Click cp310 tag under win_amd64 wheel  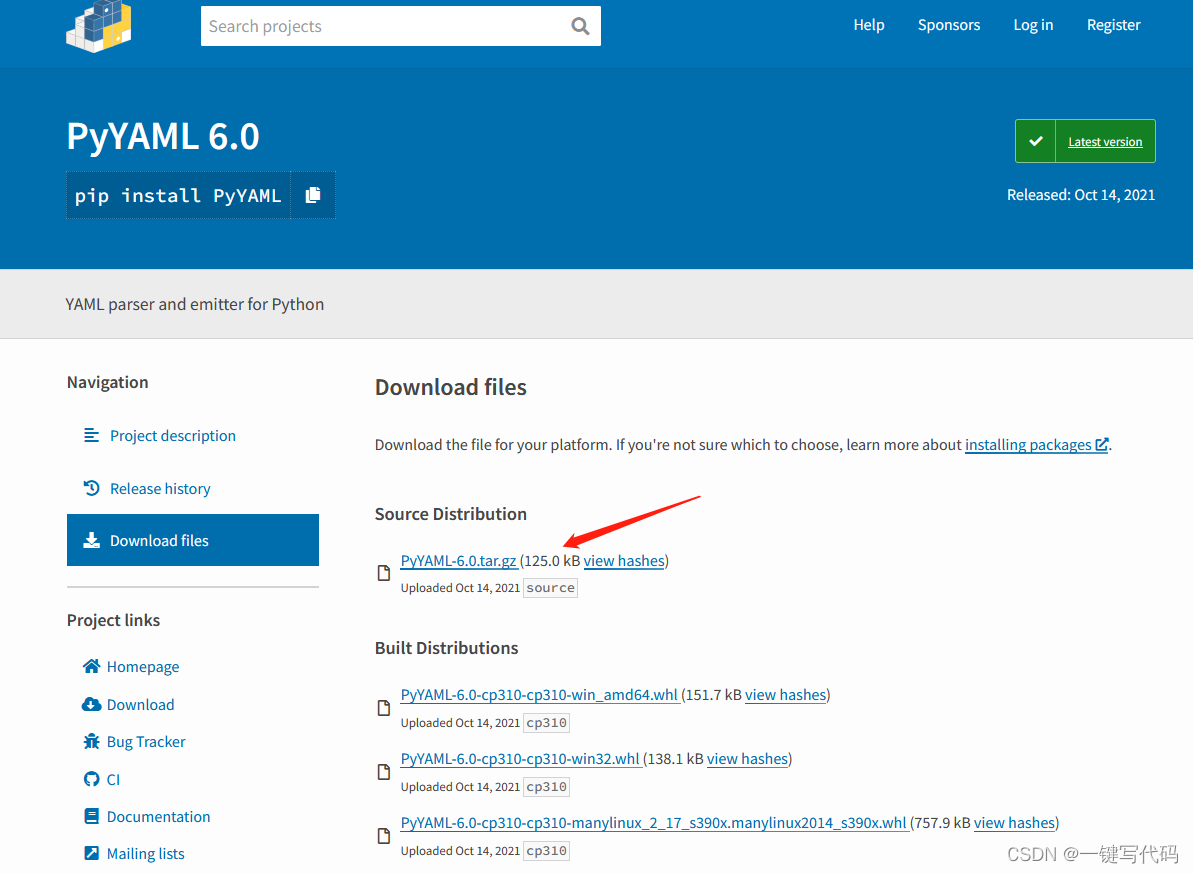[x=546, y=722]
